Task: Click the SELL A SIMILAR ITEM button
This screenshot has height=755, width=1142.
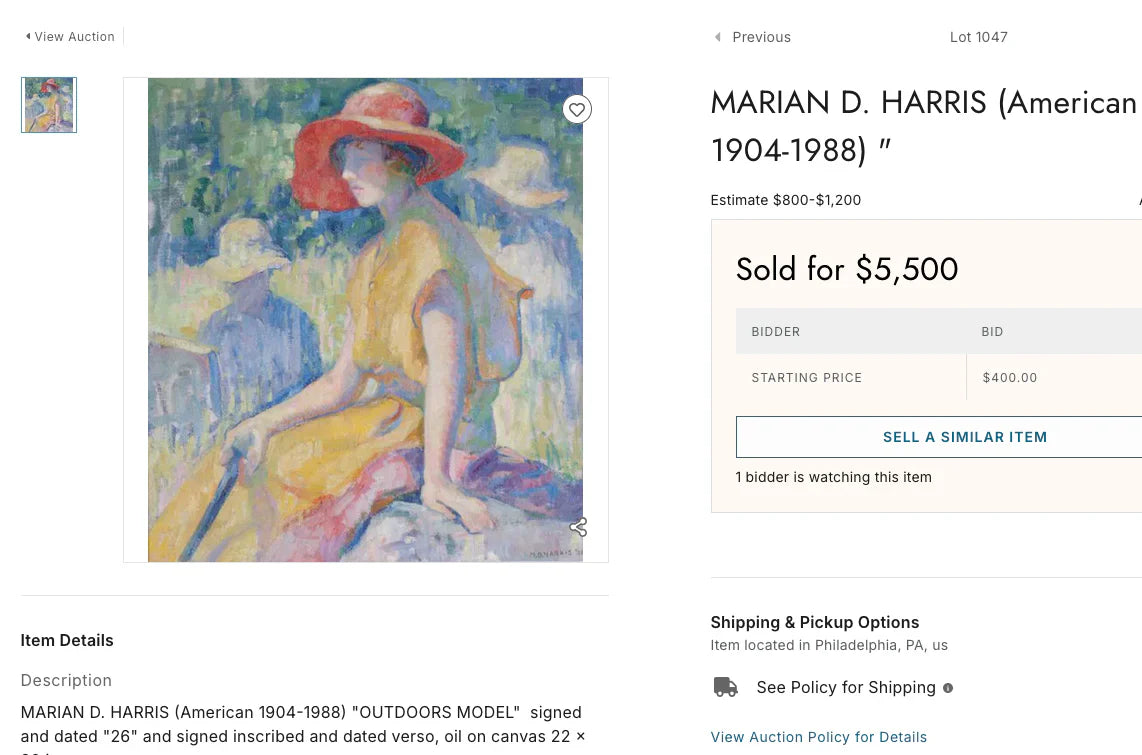Action: [964, 437]
